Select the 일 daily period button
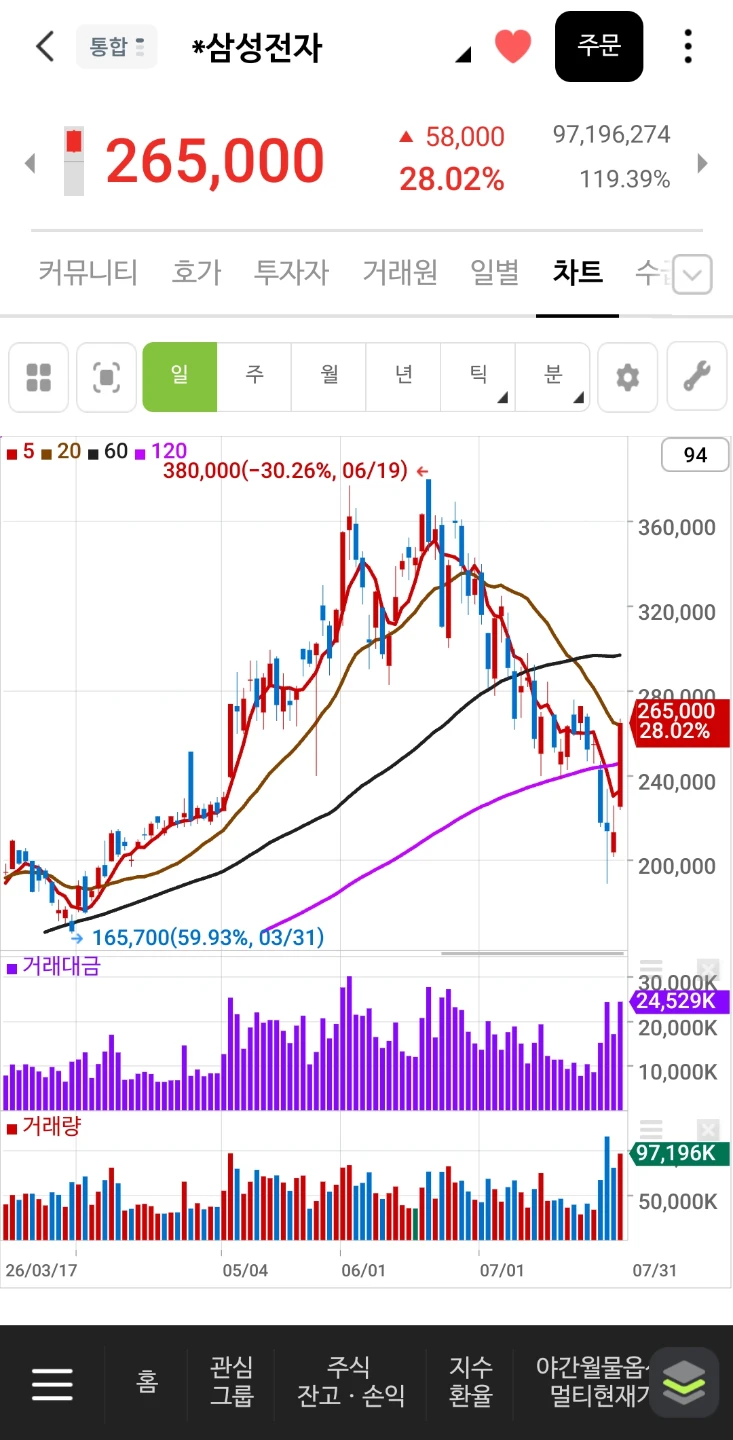 180,377
